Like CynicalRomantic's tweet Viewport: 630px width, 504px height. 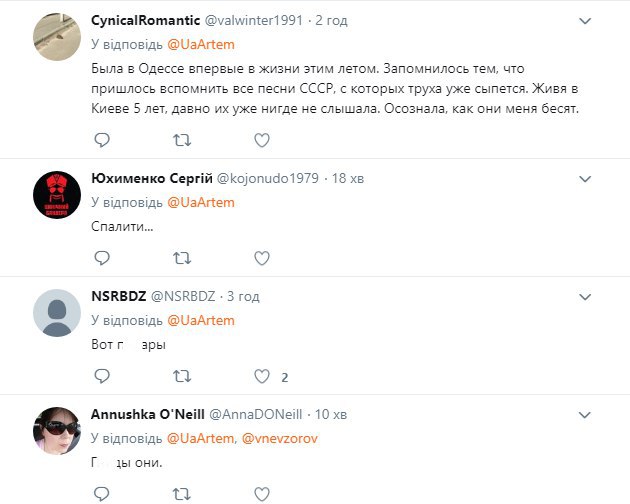(262, 139)
